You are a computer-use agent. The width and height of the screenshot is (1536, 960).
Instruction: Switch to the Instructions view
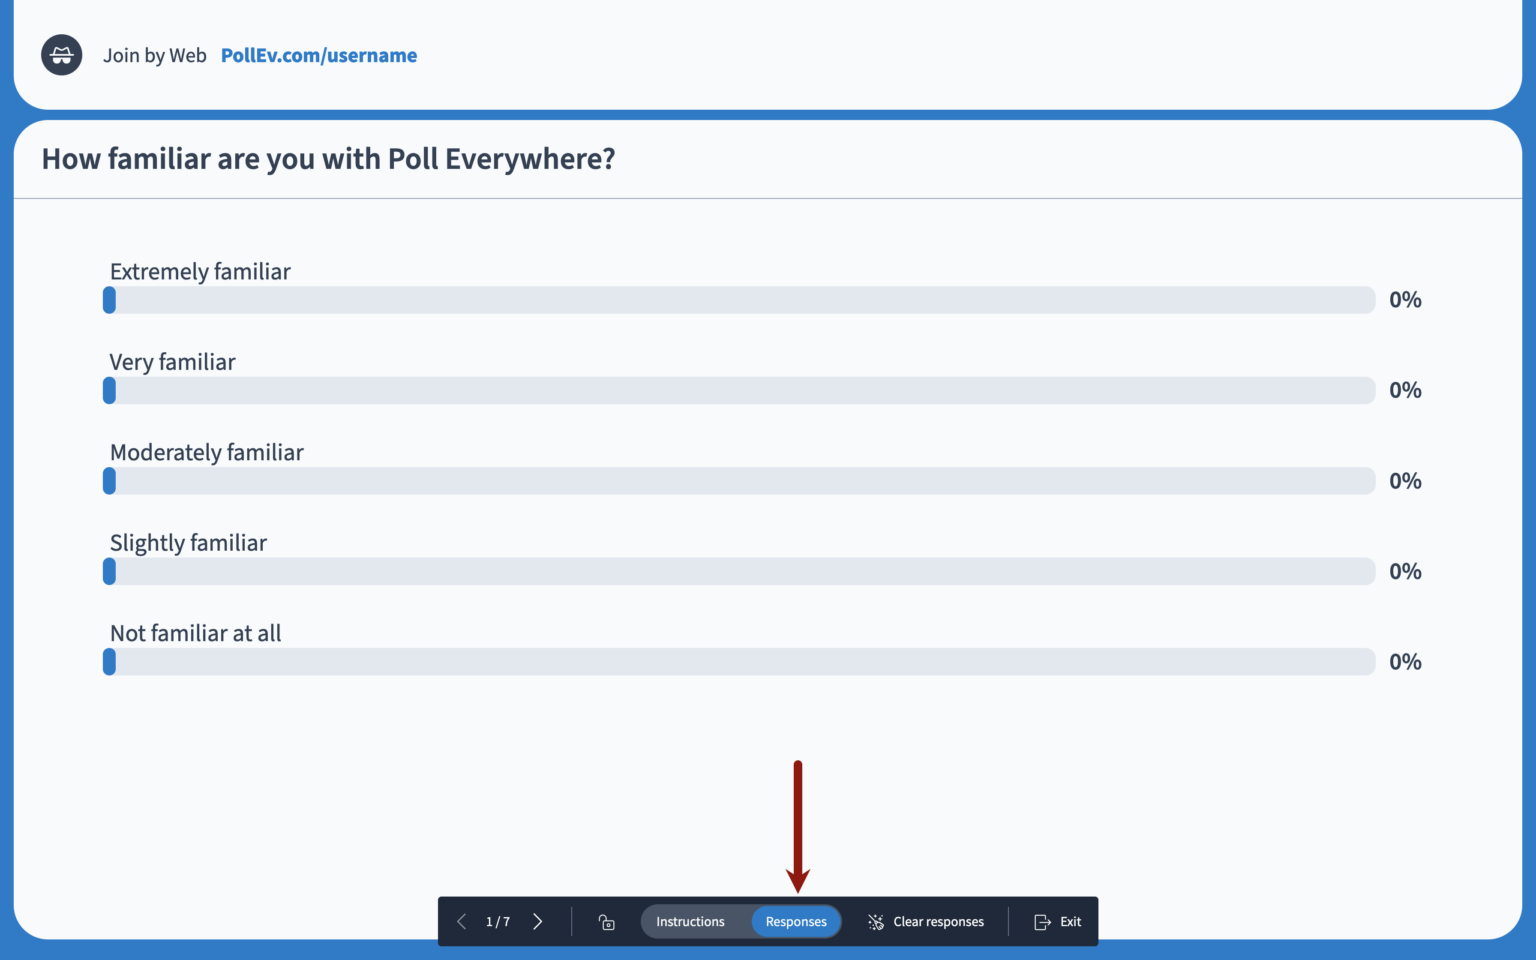(690, 921)
